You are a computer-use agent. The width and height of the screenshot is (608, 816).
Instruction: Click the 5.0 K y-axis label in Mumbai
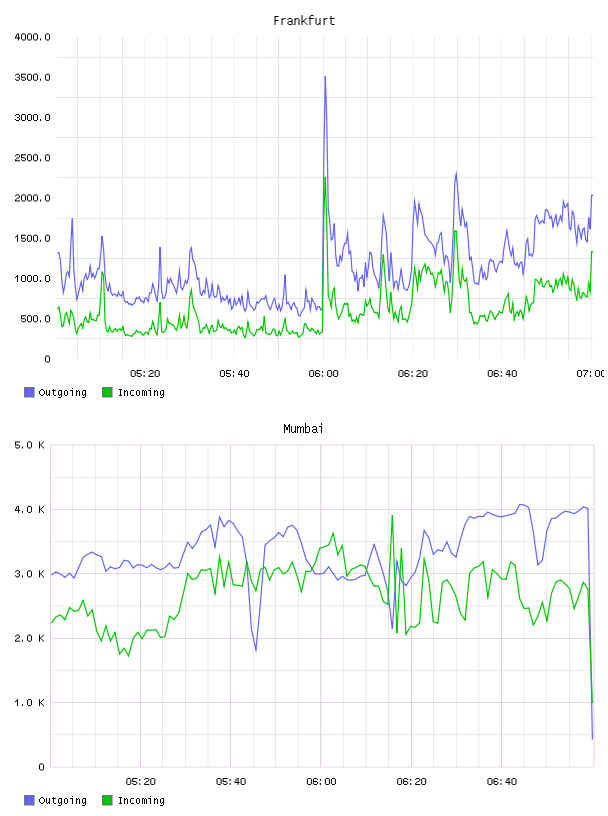29,445
